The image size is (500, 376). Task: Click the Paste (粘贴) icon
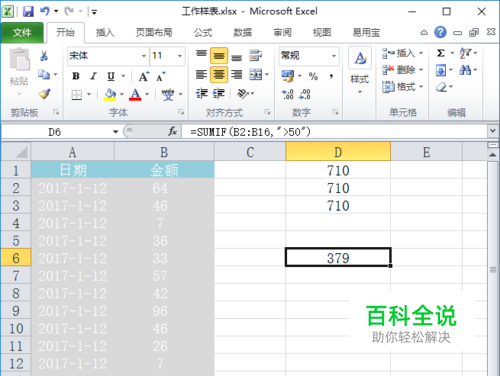point(19,59)
